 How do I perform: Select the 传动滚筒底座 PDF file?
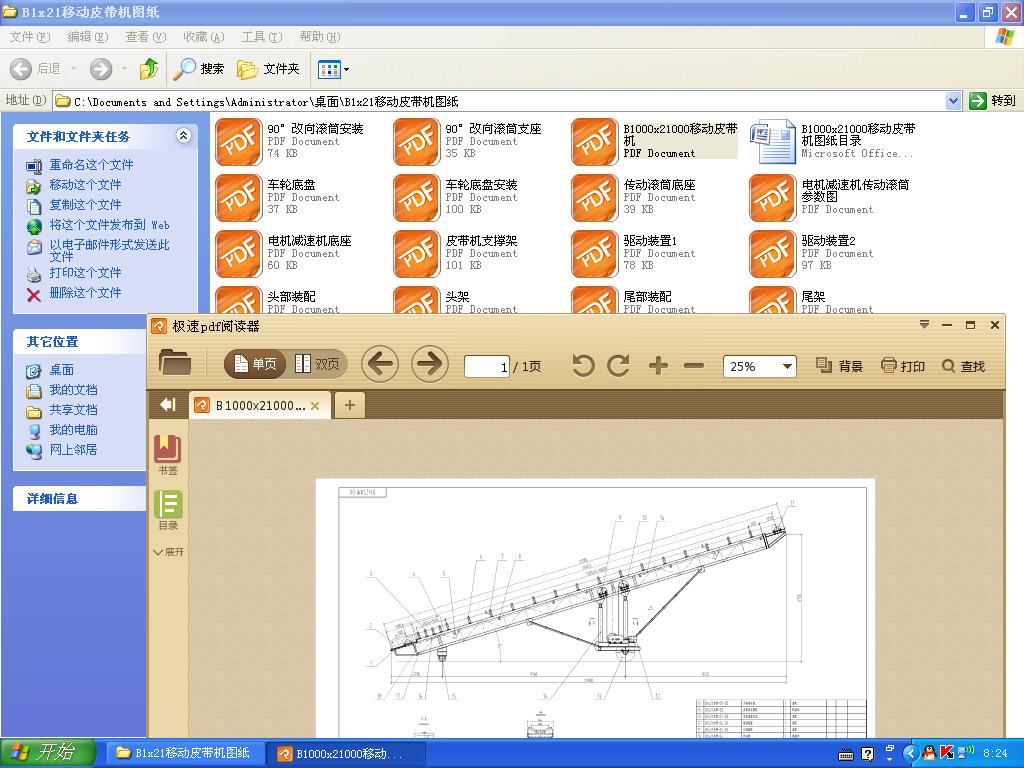point(635,197)
